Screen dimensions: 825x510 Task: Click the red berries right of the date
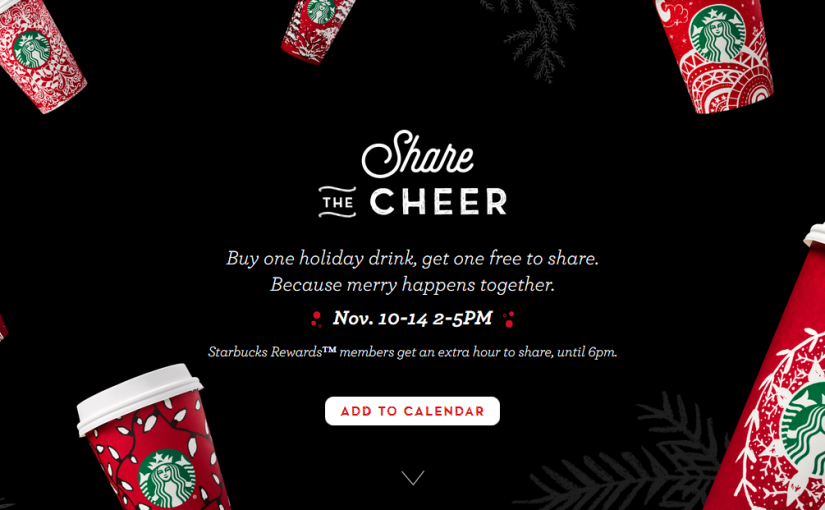point(508,319)
